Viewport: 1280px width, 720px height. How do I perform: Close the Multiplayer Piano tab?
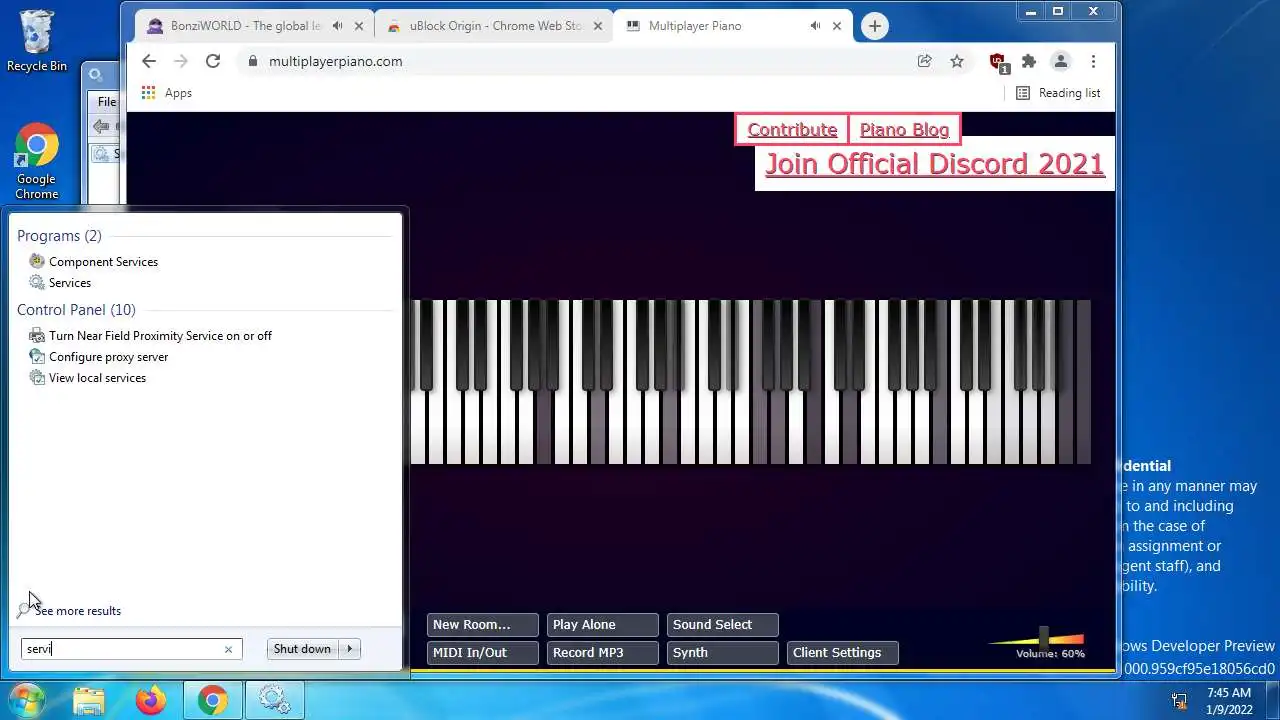click(837, 26)
